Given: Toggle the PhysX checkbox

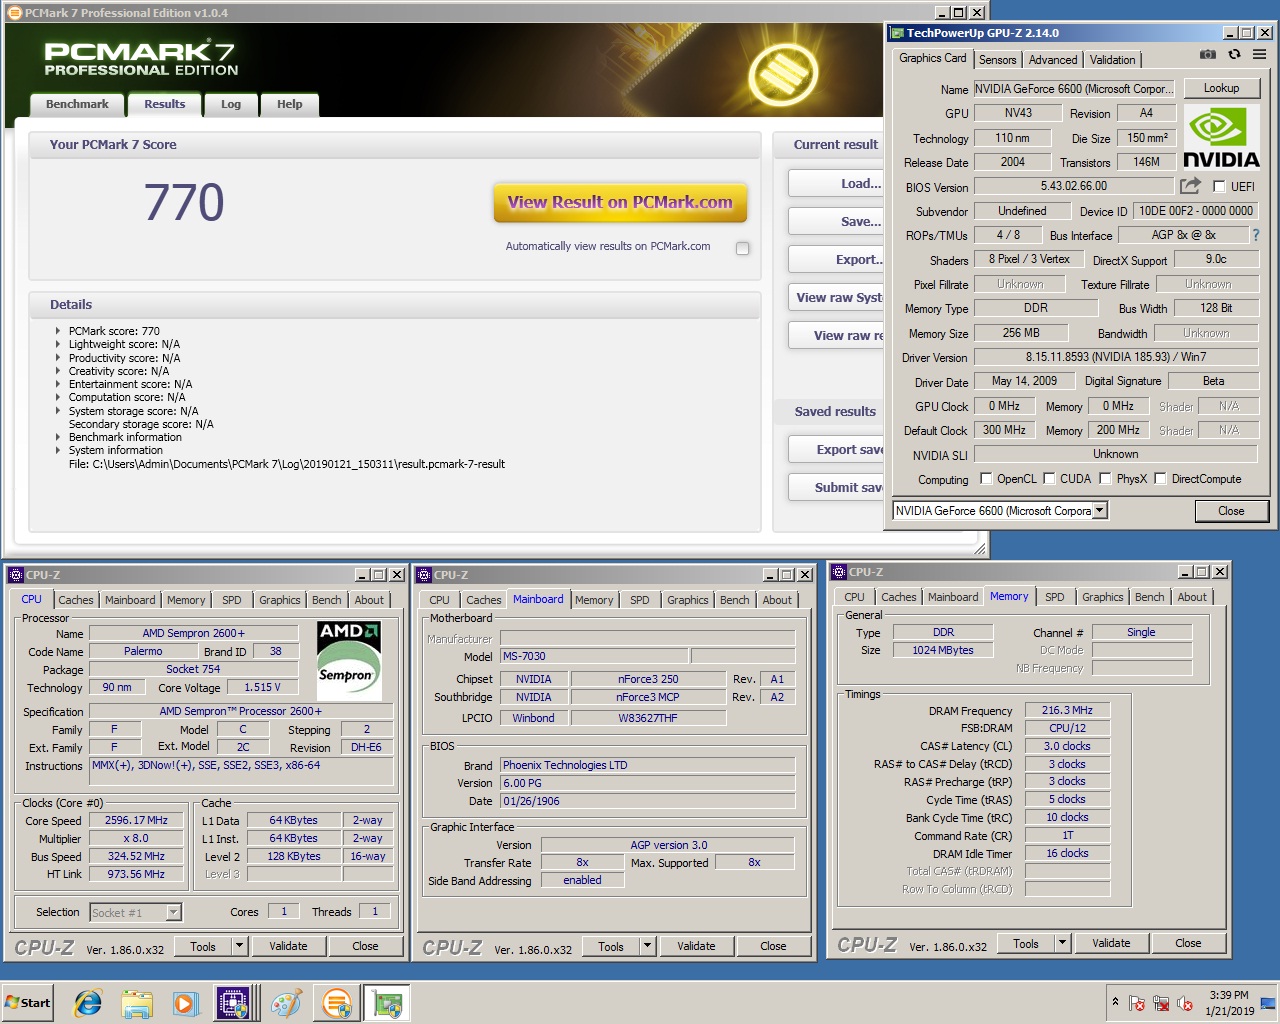Looking at the screenshot, I should click(1105, 478).
